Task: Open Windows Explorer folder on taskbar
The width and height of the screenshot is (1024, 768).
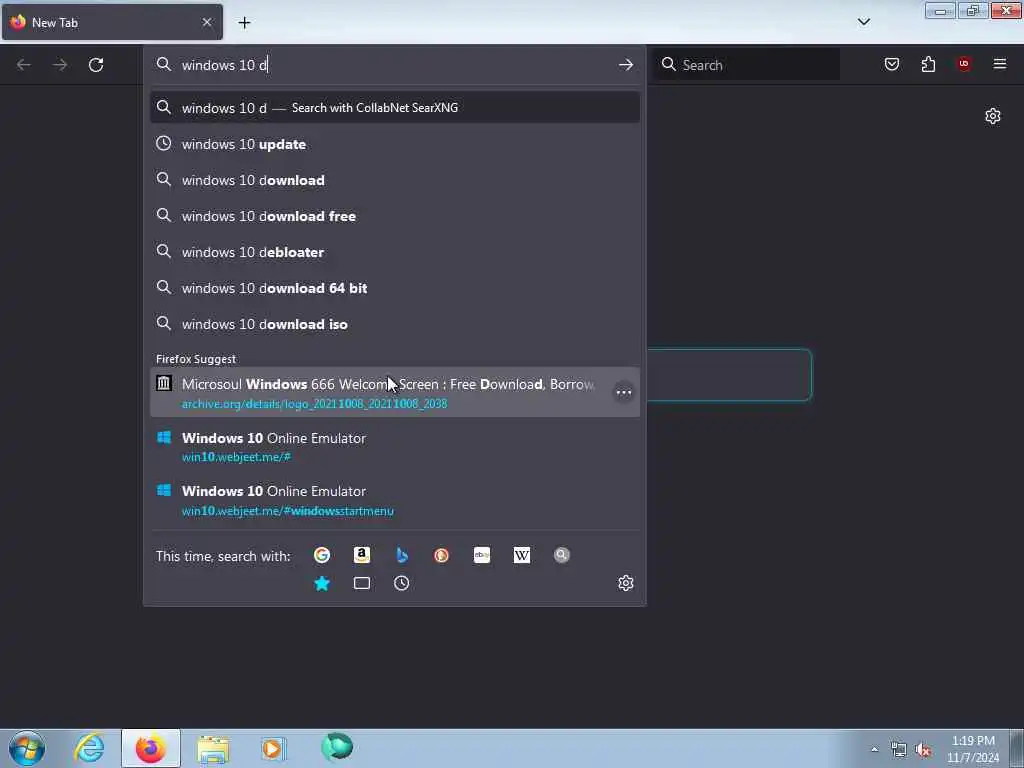Action: click(213, 750)
